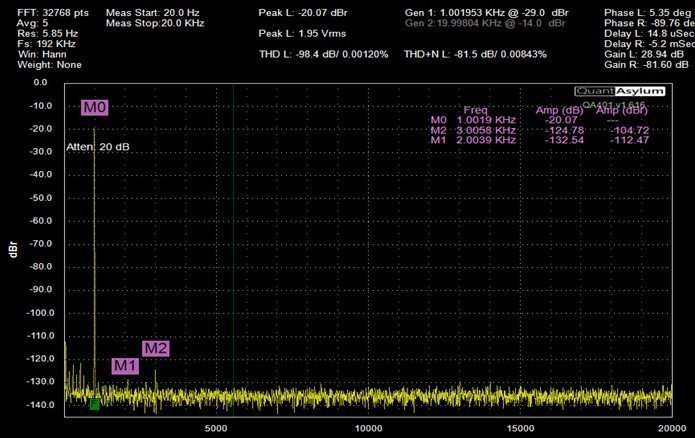The image size is (695, 438).
Task: Click the Phase R: -89.76 readout
Action: [x=649, y=23]
